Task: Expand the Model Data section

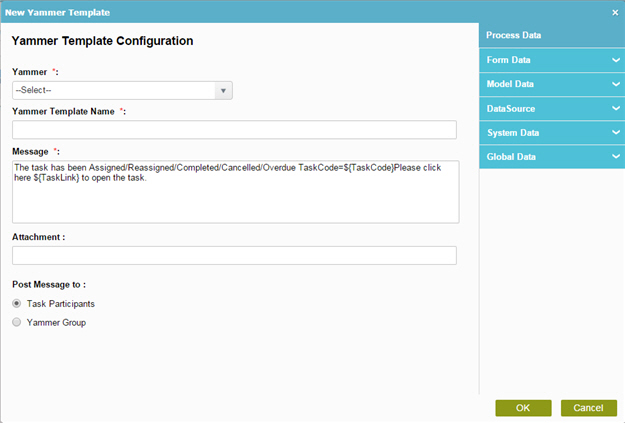Action: 552,84
